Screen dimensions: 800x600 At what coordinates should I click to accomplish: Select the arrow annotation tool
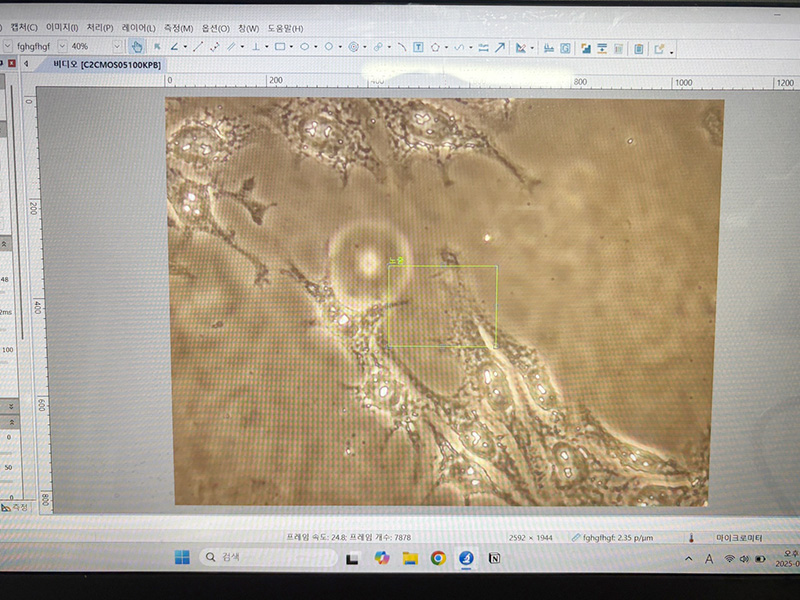tap(500, 47)
